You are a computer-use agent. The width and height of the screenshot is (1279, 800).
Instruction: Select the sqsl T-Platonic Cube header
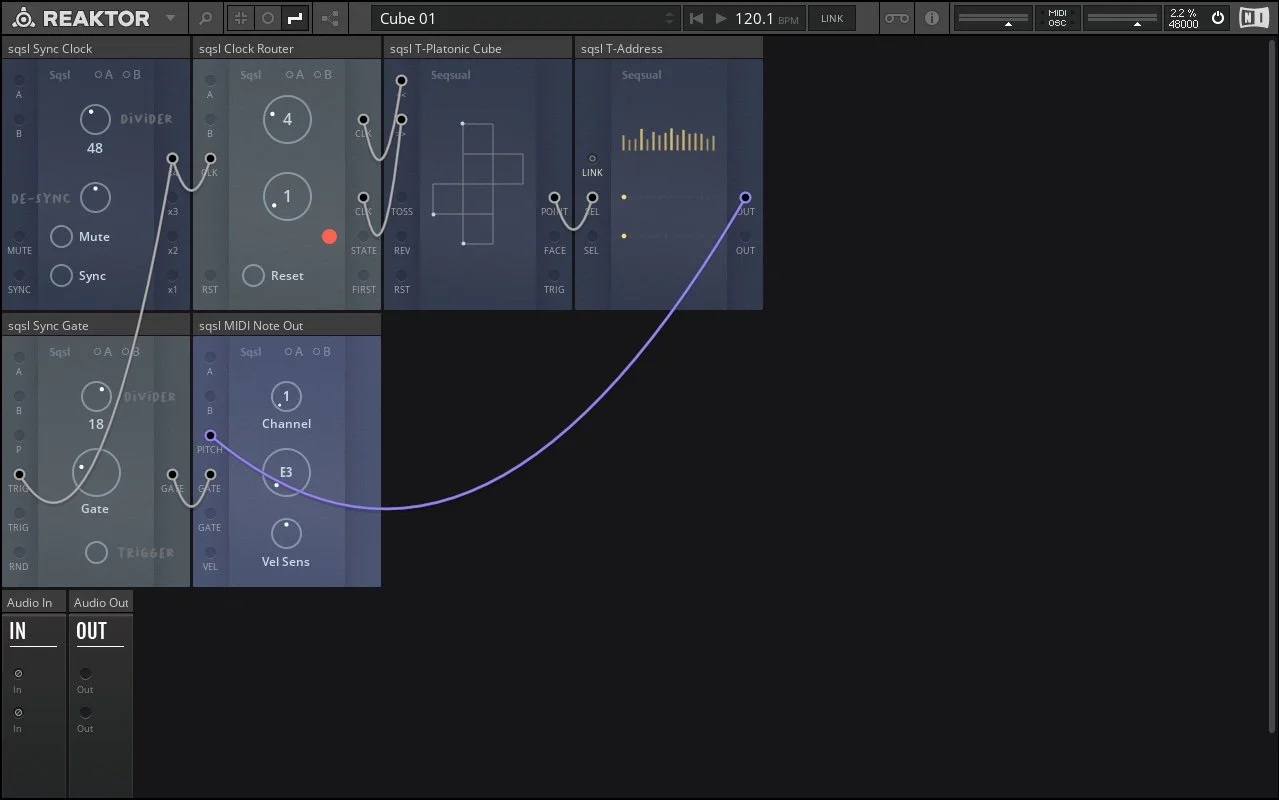478,48
